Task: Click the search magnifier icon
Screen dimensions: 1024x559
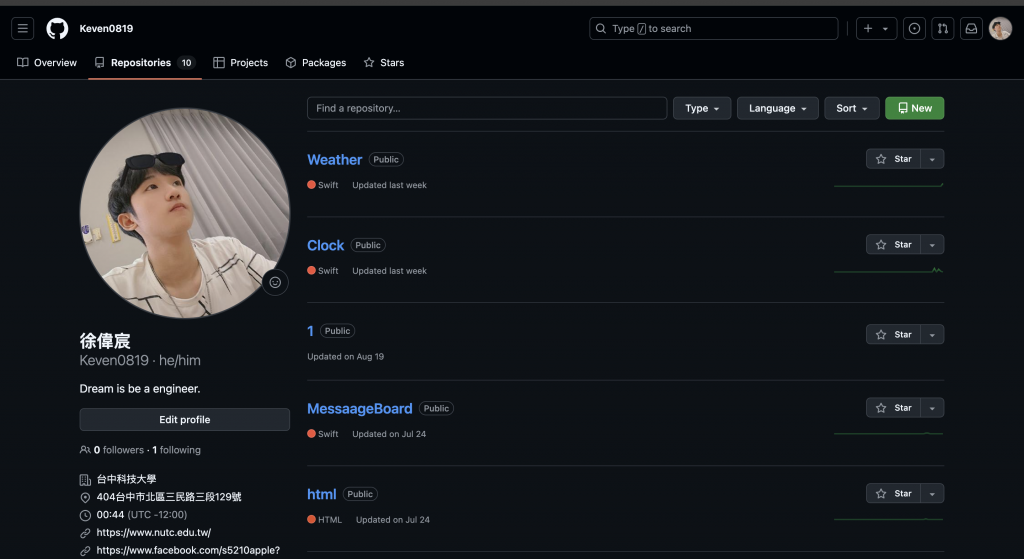Action: (x=601, y=29)
